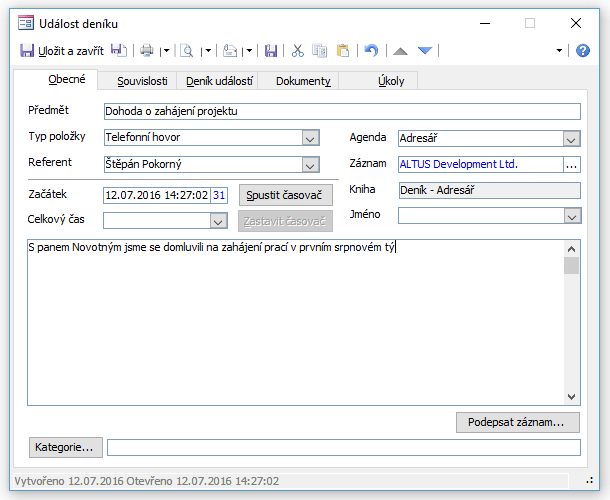Close the Událost deníku window
This screenshot has height=500, width=610.
pos(576,23)
